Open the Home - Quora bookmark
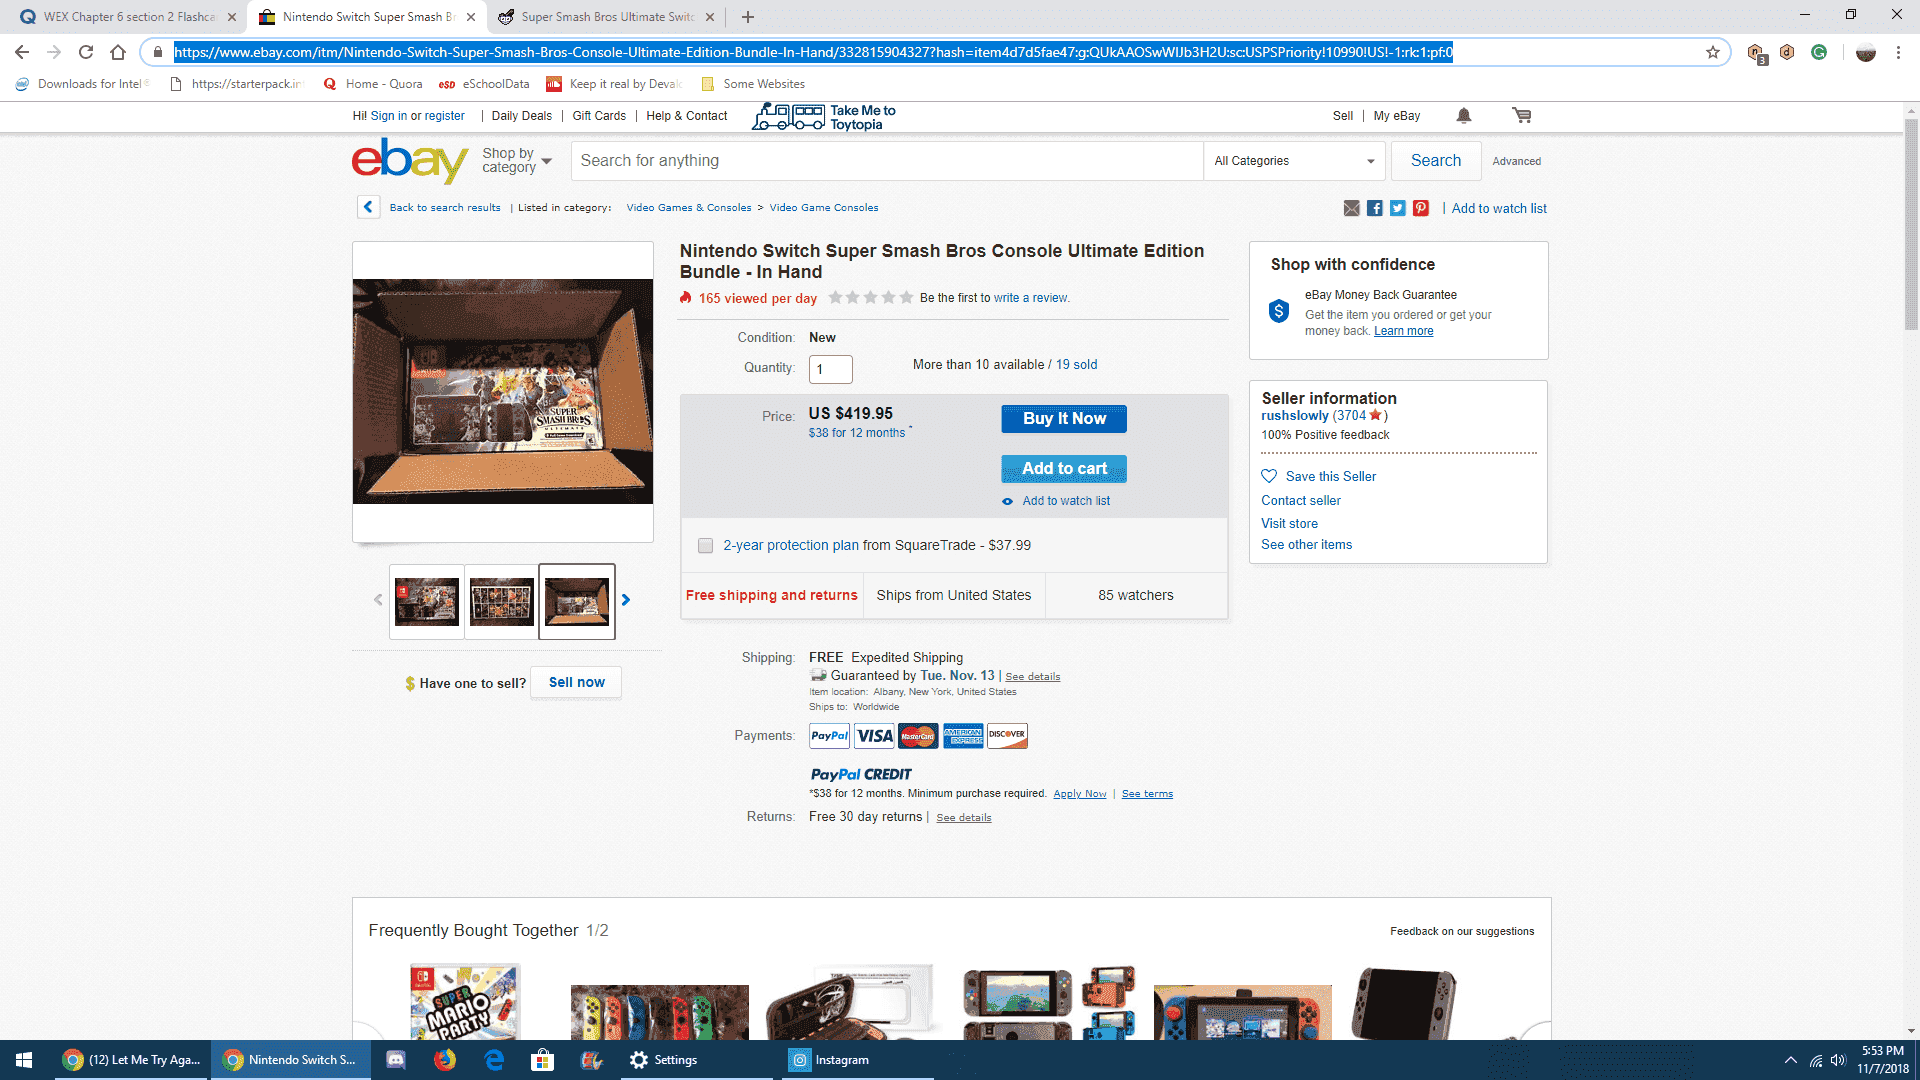1920x1080 pixels. 373,84
